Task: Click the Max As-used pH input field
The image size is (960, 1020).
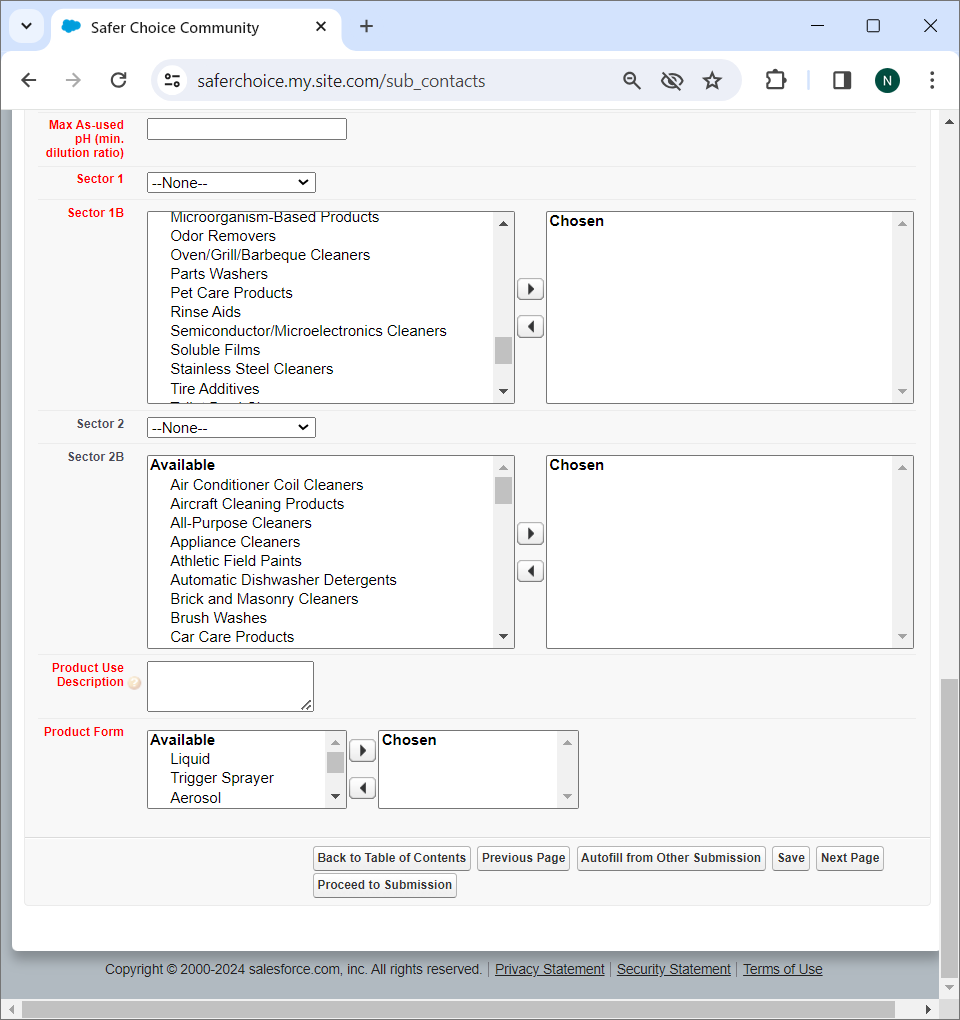Action: click(x=246, y=129)
